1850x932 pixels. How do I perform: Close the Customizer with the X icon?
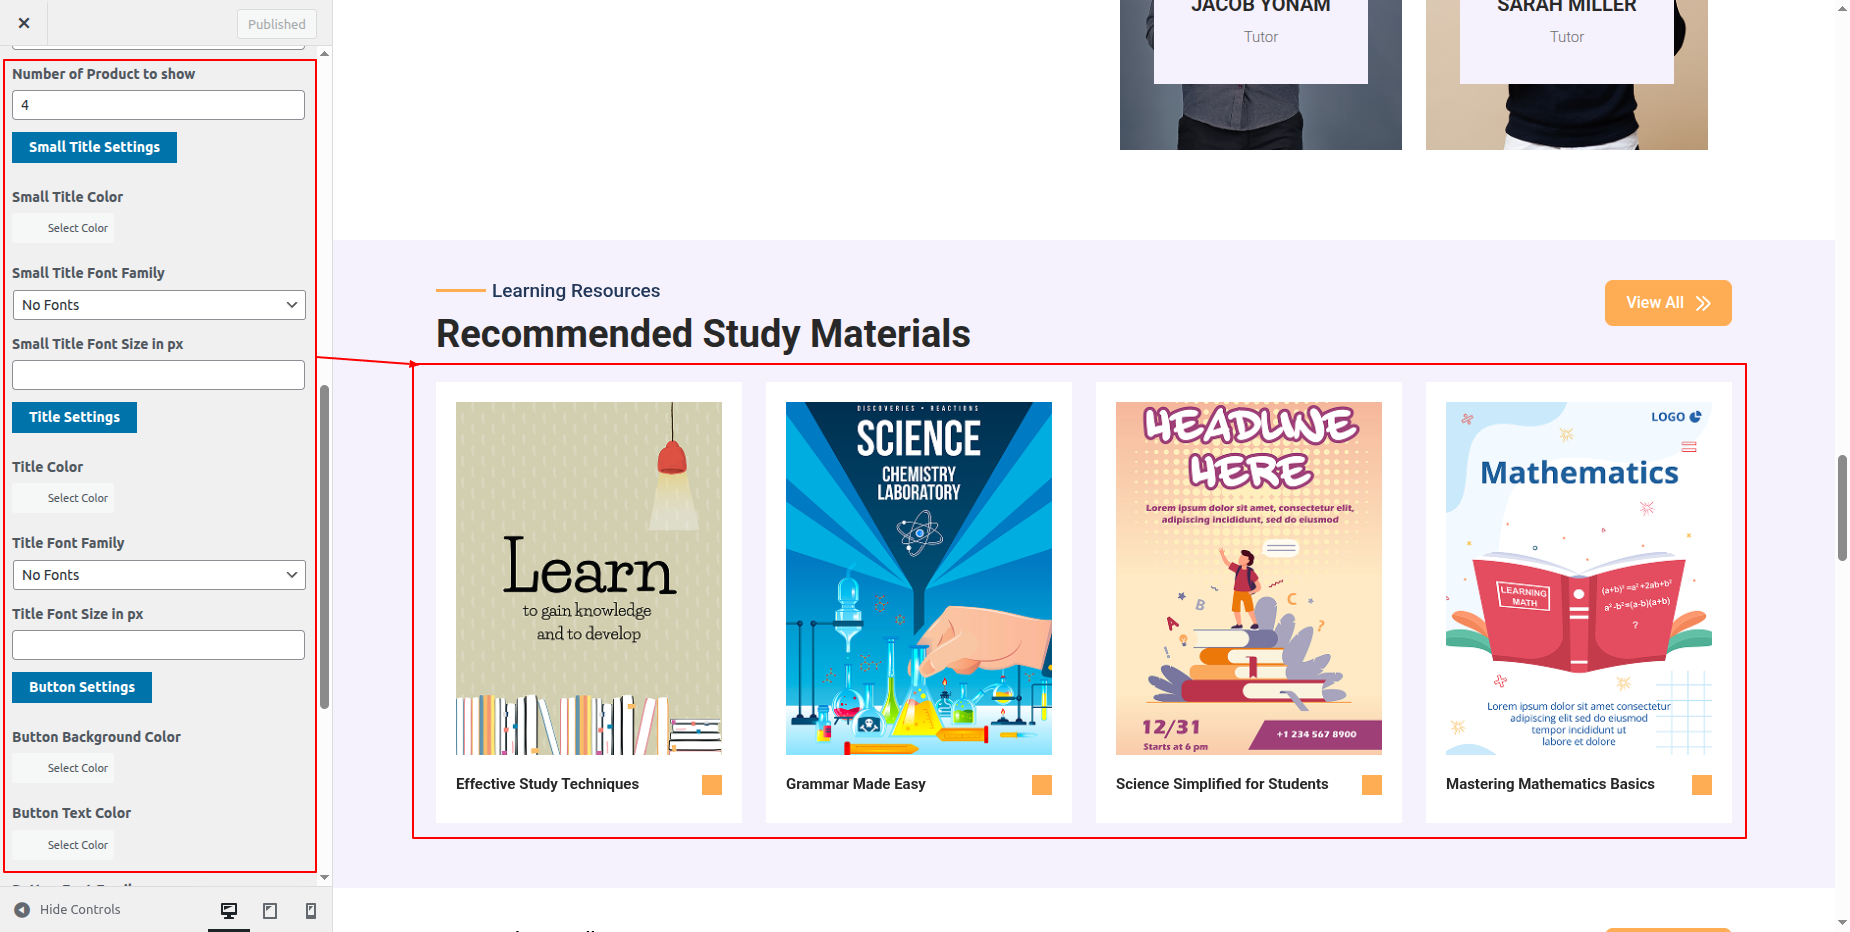click(24, 23)
